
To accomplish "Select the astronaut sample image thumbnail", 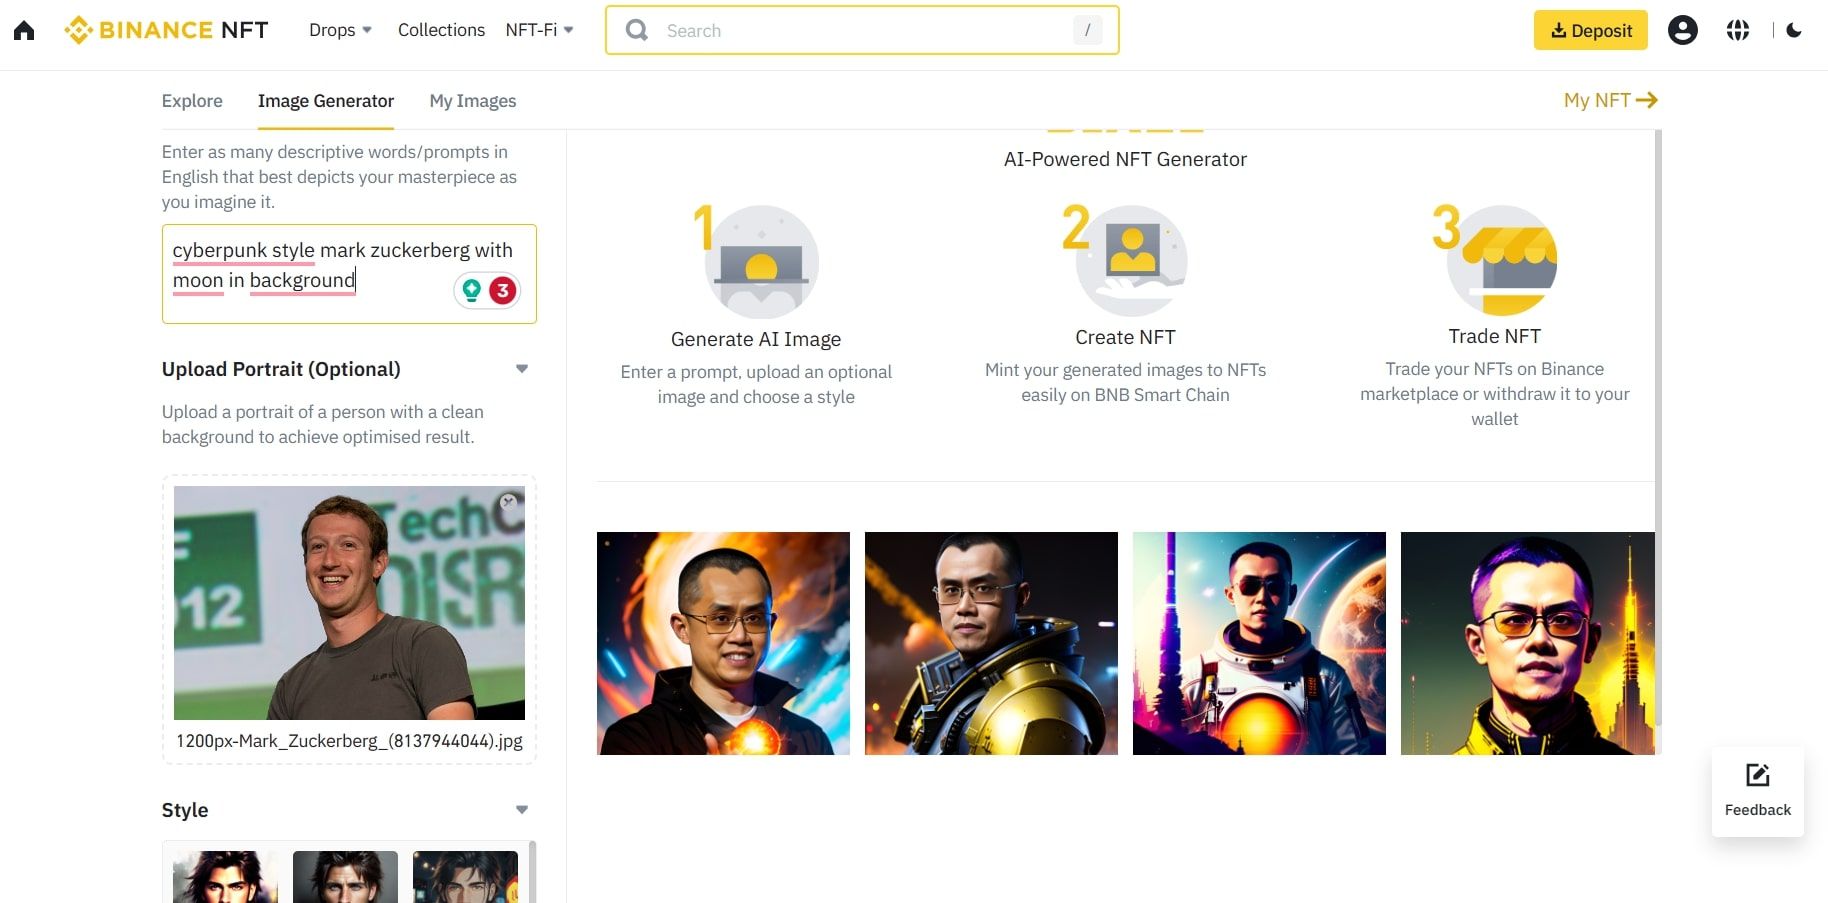I will [x=1259, y=643].
